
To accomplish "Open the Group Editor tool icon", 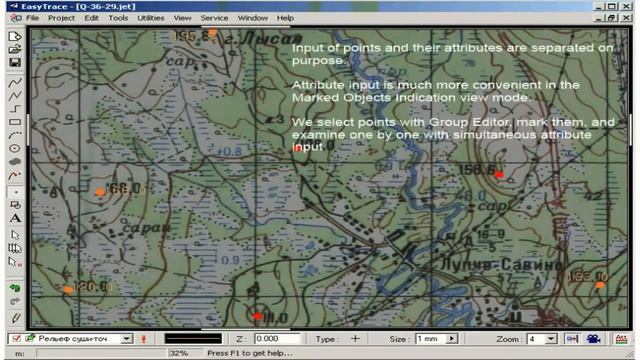I will tap(15, 248).
